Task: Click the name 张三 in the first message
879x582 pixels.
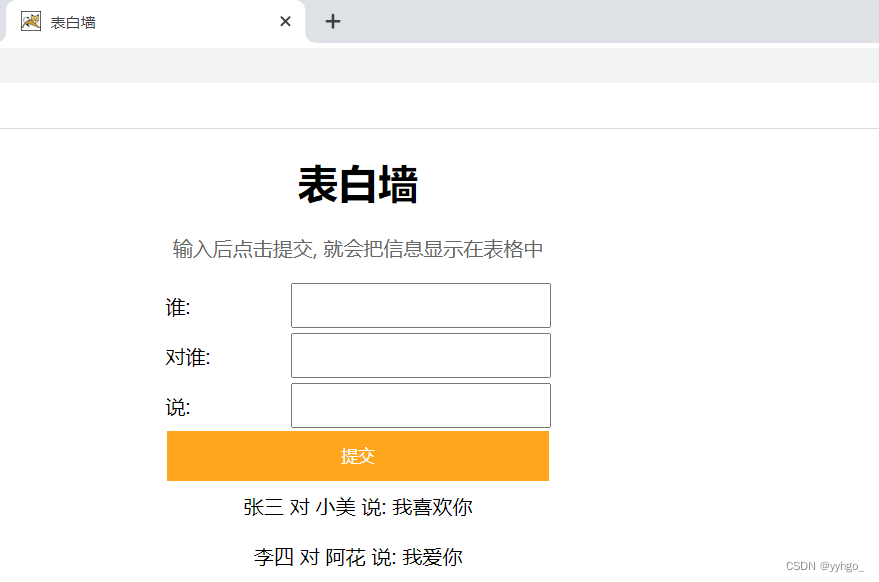Action: tap(261, 508)
